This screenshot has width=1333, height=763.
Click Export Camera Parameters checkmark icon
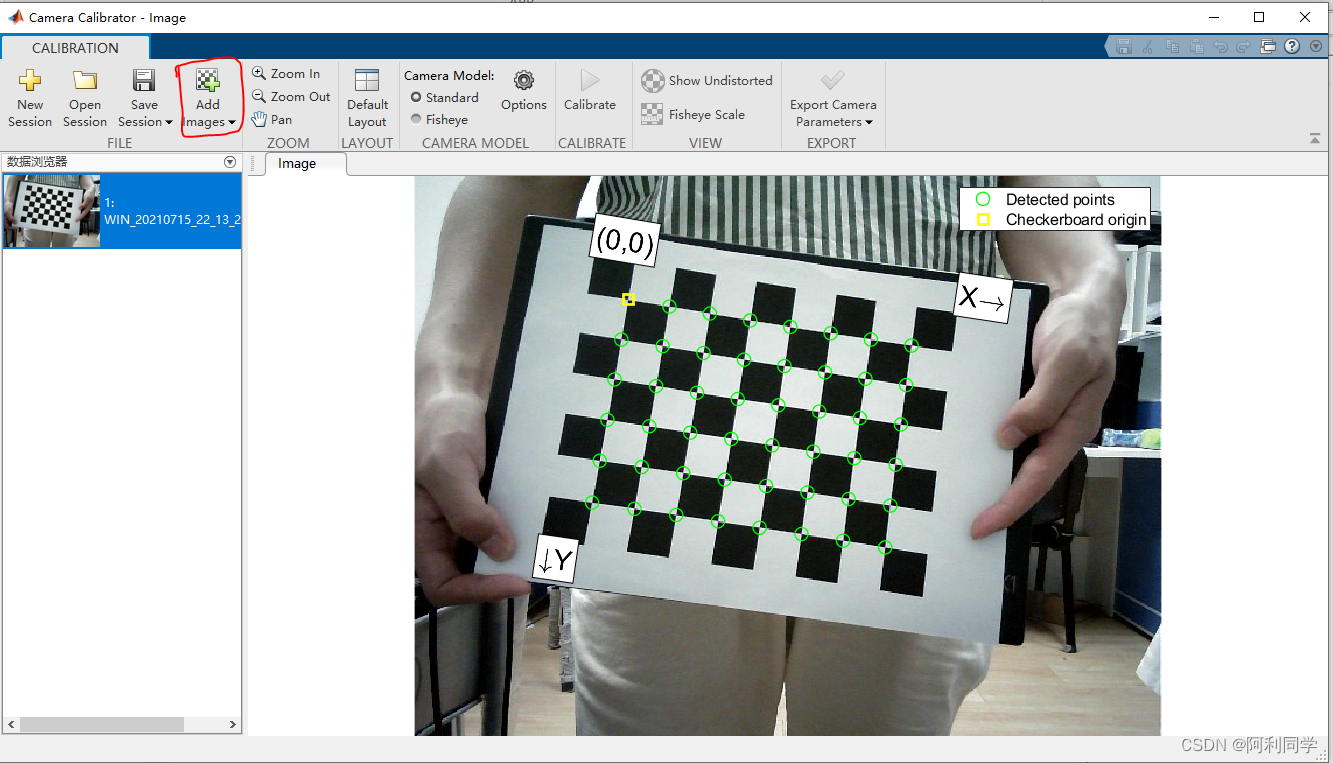click(x=832, y=80)
